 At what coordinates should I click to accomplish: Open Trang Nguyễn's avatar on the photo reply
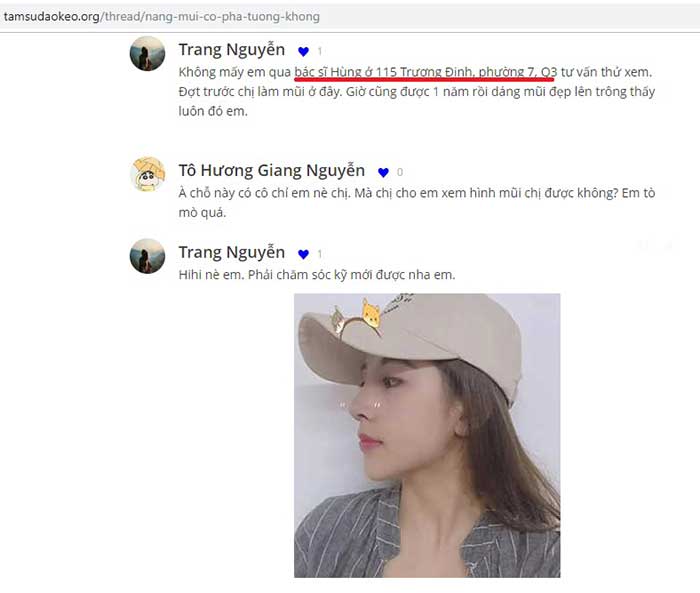click(x=147, y=256)
